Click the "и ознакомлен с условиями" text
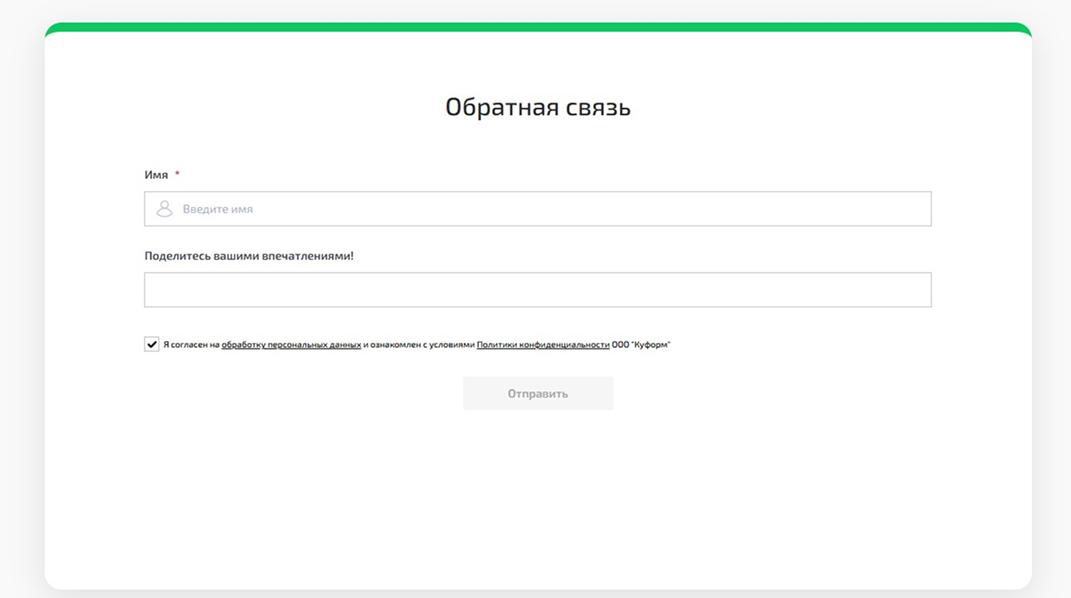The height and width of the screenshot is (598, 1071). (419, 345)
